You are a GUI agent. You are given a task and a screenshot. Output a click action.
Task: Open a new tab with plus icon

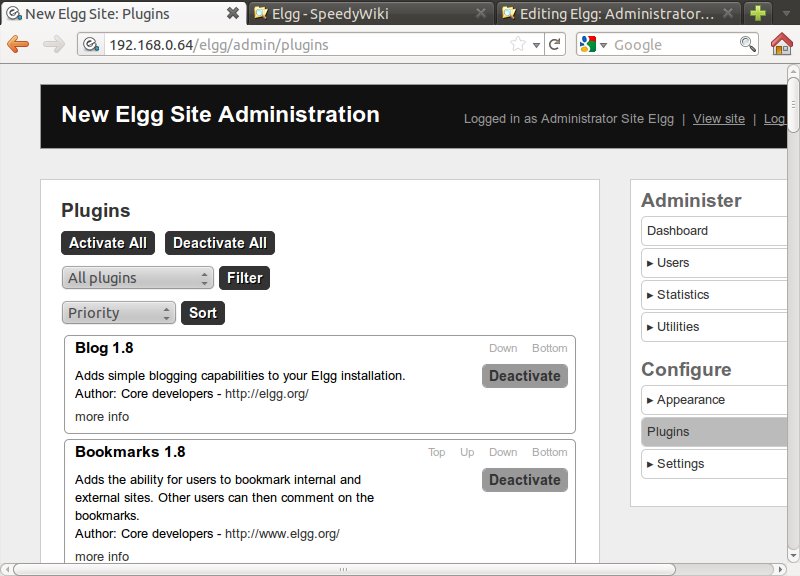[760, 14]
